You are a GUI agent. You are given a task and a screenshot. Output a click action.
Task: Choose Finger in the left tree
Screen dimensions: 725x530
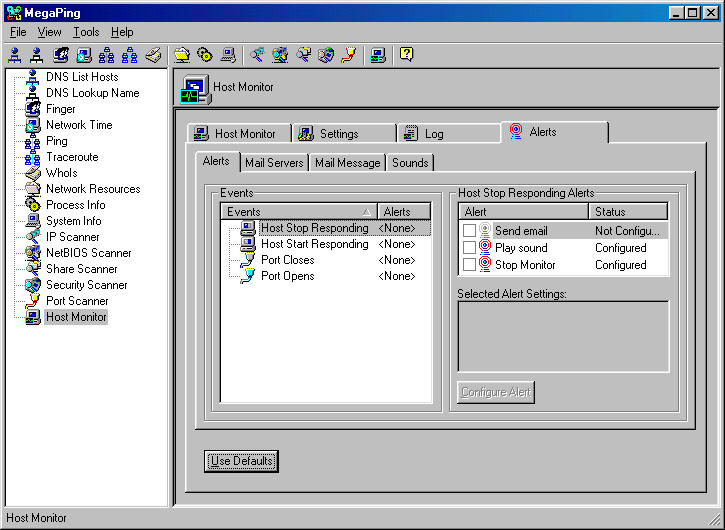pos(61,109)
